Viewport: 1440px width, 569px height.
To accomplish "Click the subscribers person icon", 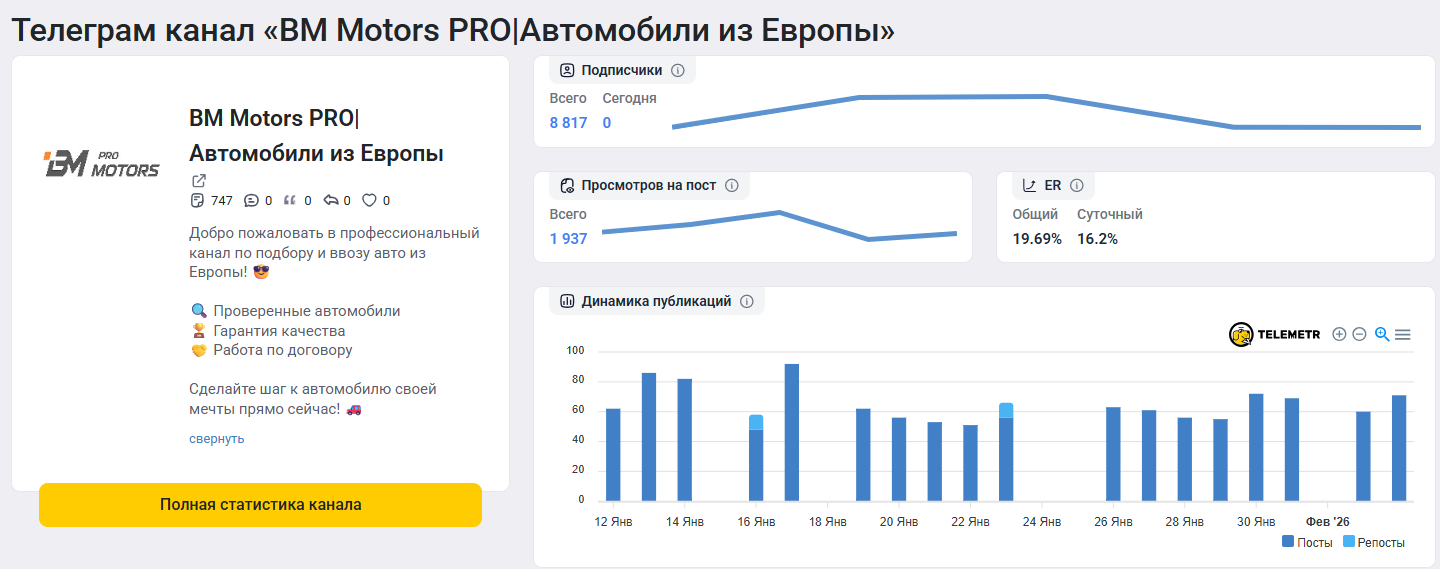I will pos(567,70).
